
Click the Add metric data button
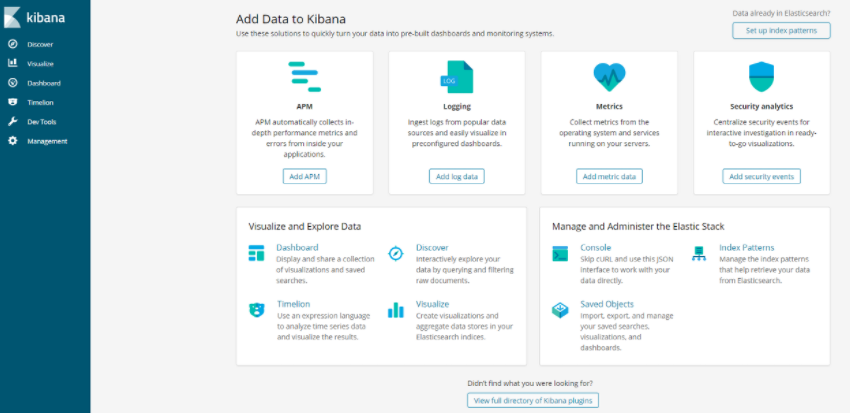[x=609, y=176]
